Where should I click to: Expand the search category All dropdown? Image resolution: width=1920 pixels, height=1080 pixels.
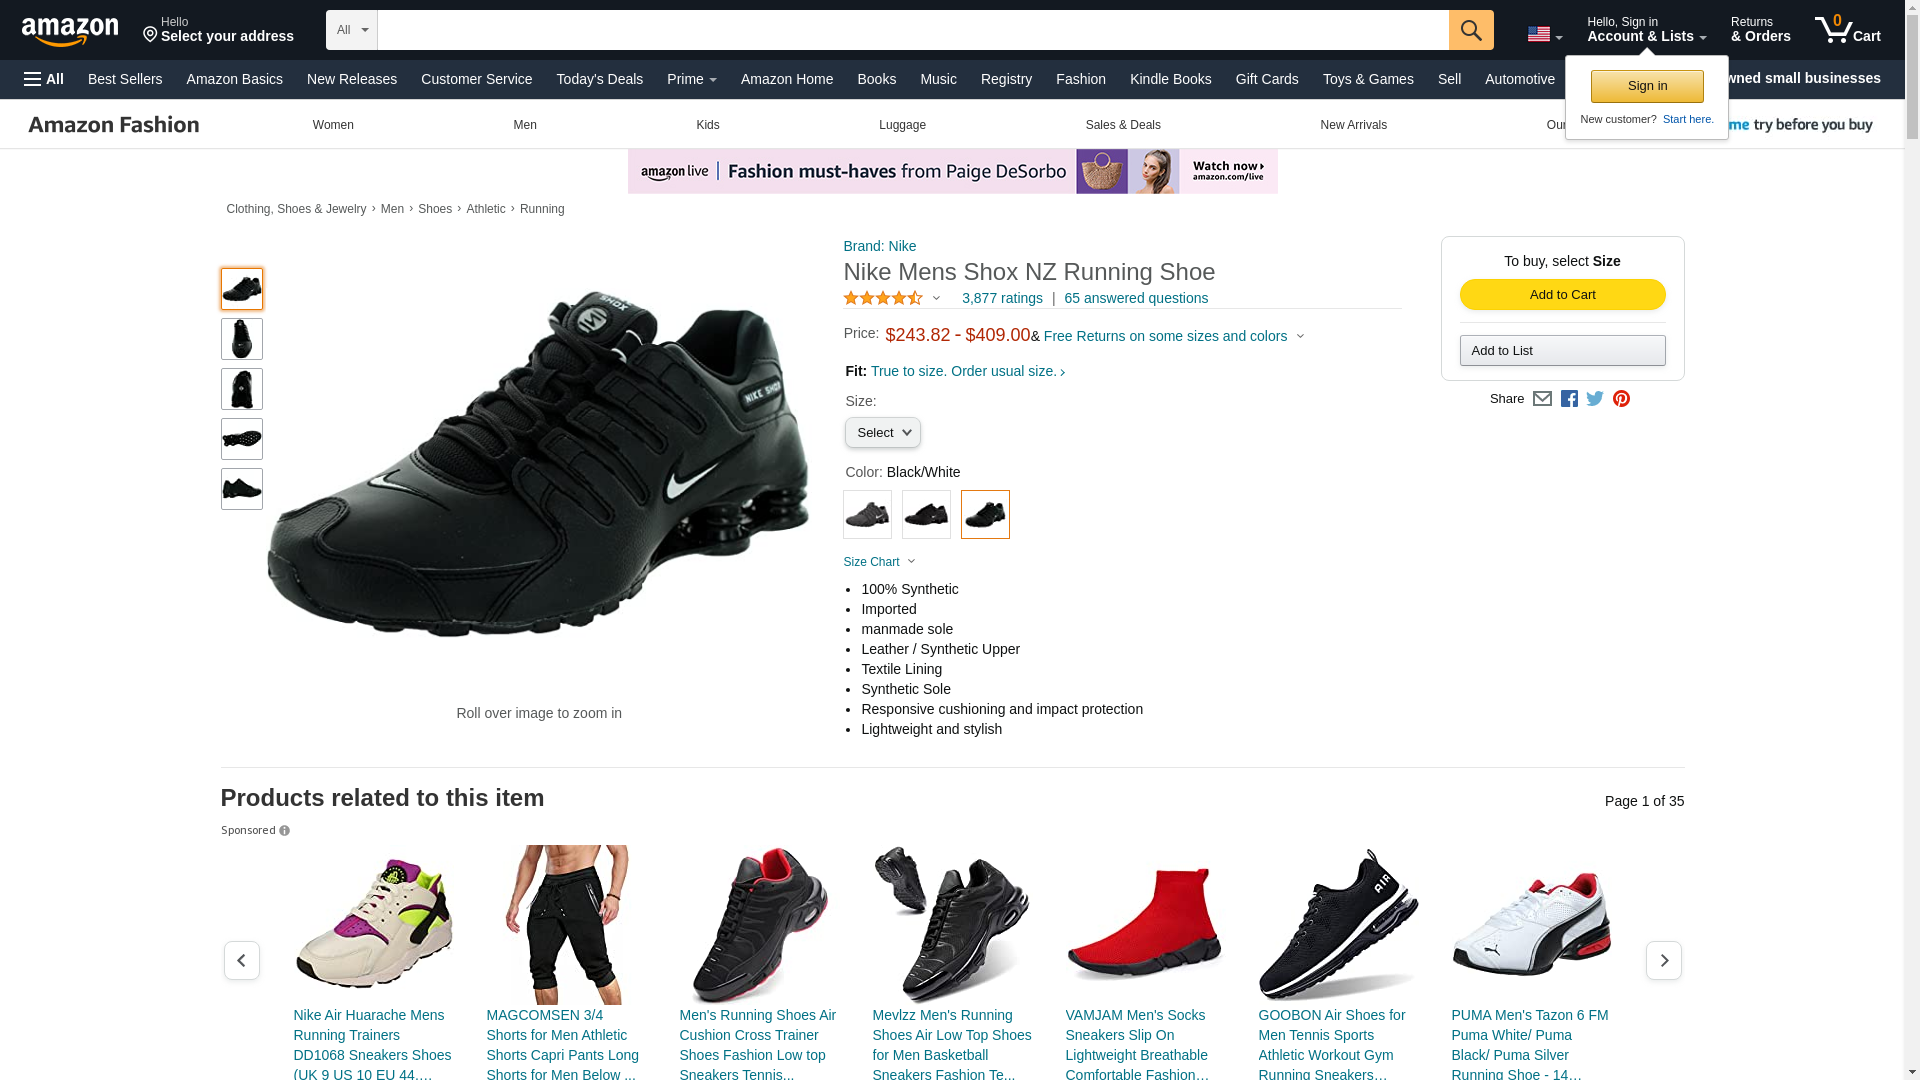(352, 30)
